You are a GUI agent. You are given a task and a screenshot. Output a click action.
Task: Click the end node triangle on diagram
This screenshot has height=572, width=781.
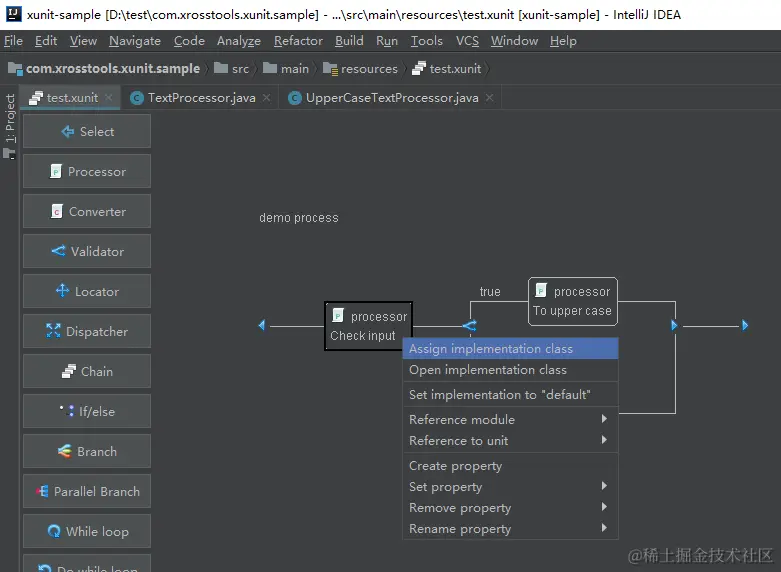pyautogui.click(x=745, y=325)
